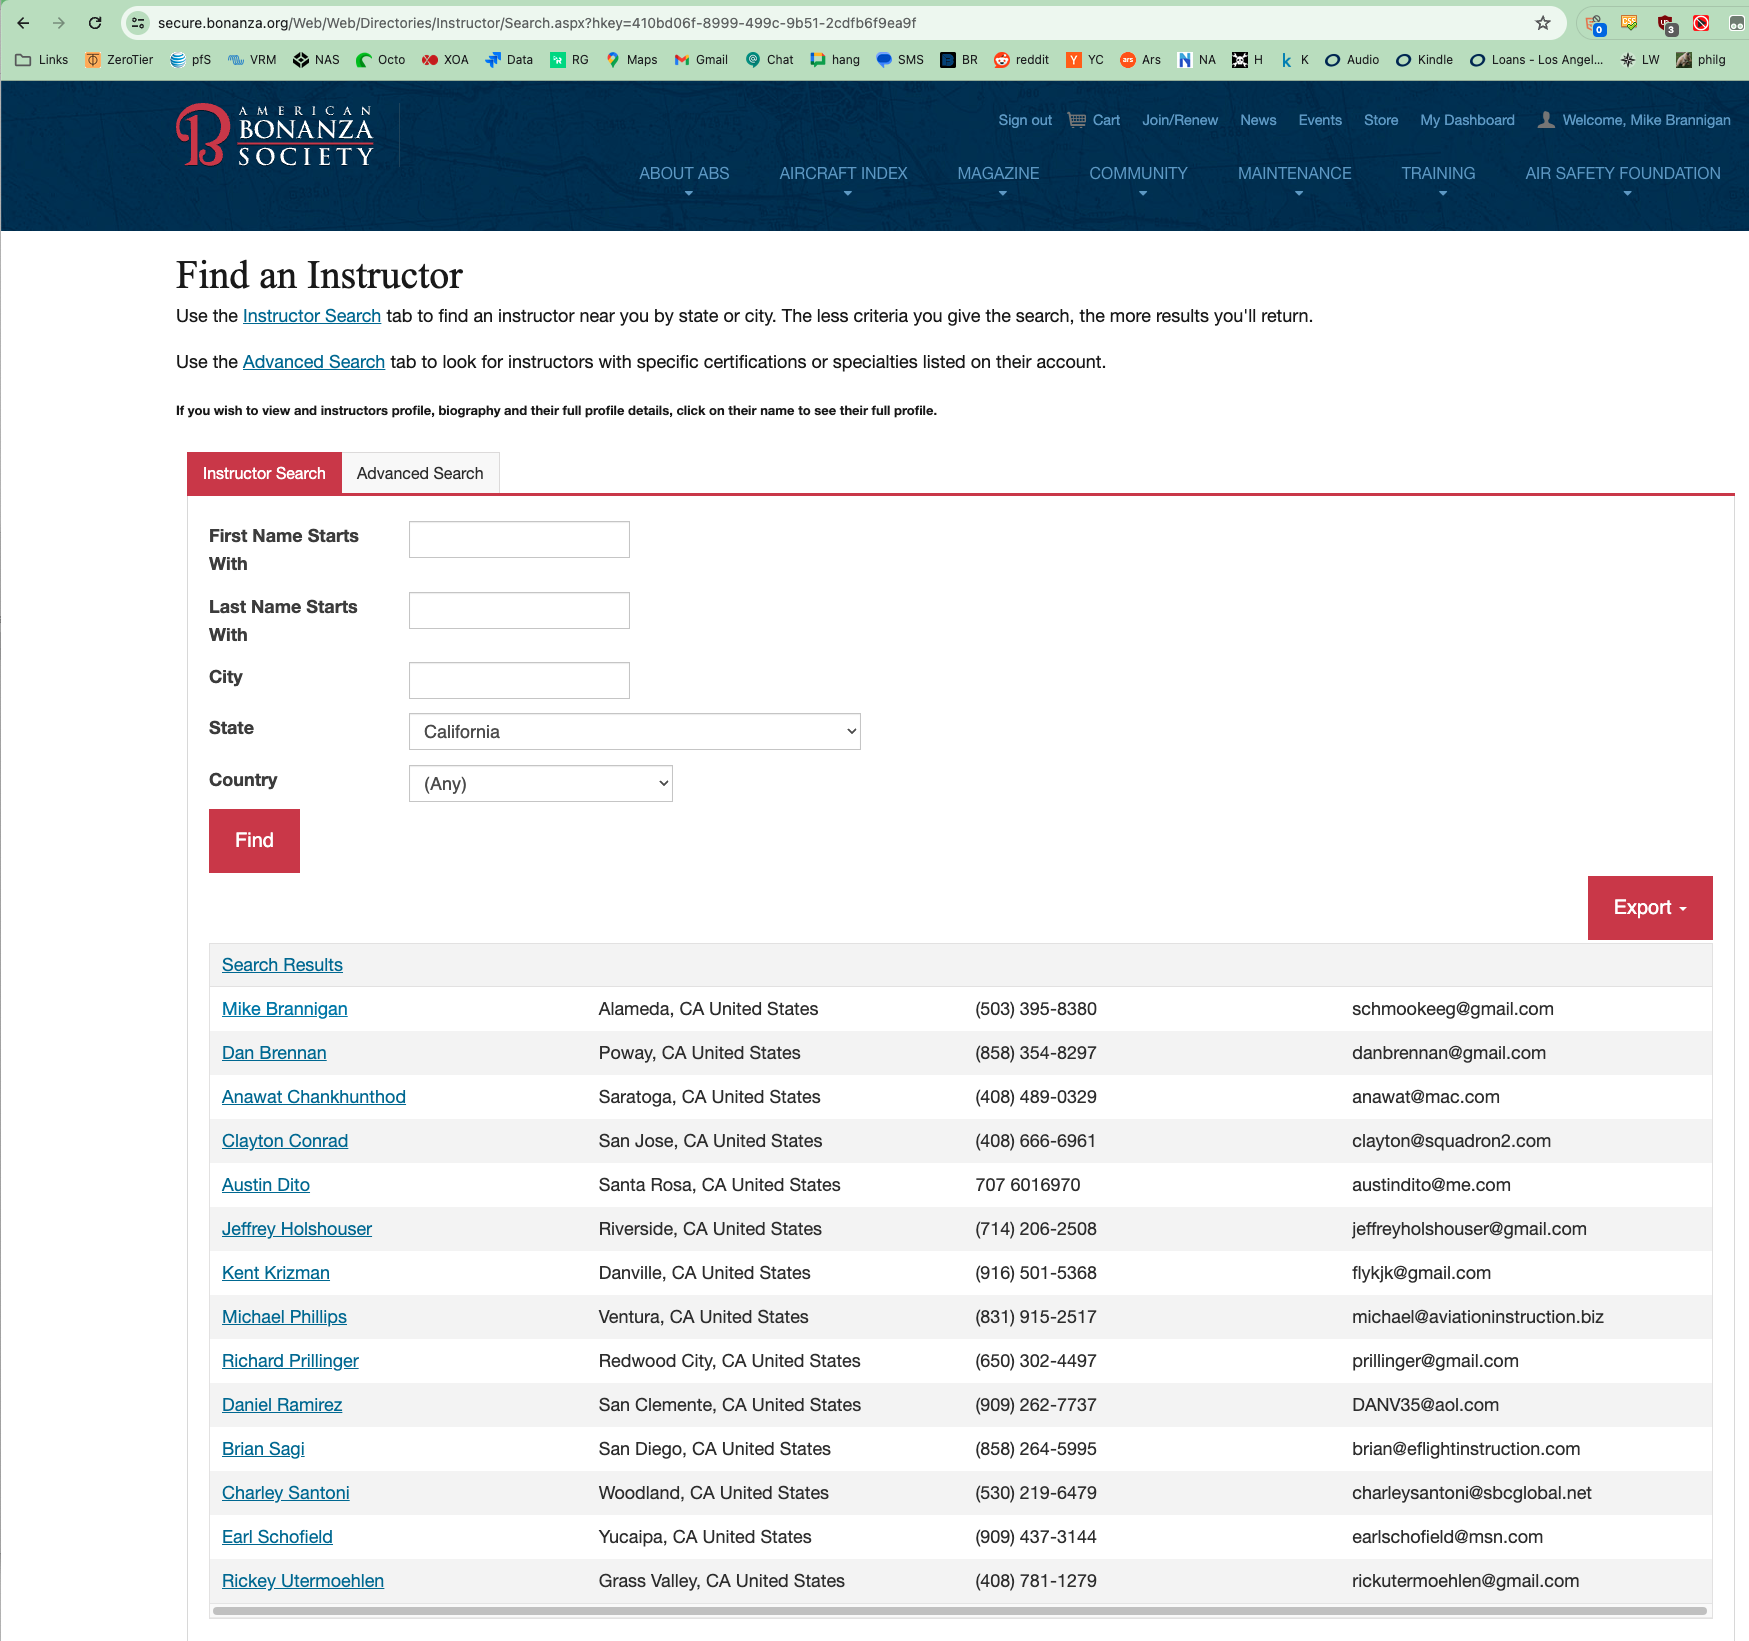Open the Links bookmarks folder

[x=42, y=60]
